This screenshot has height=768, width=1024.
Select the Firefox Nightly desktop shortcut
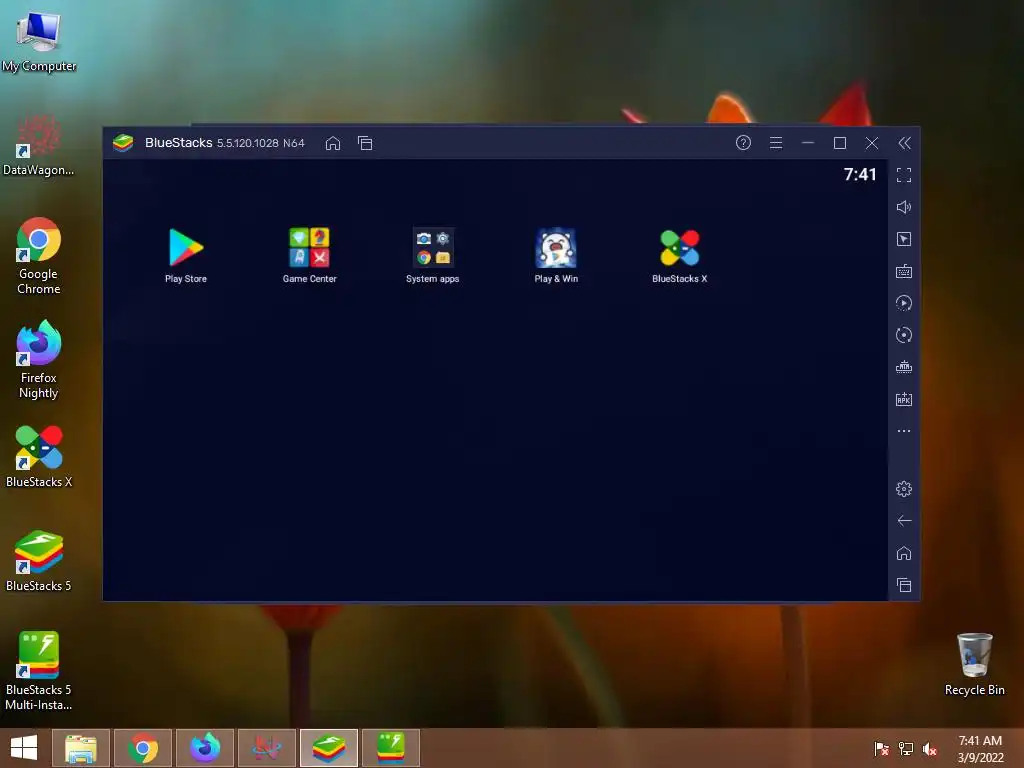(39, 360)
